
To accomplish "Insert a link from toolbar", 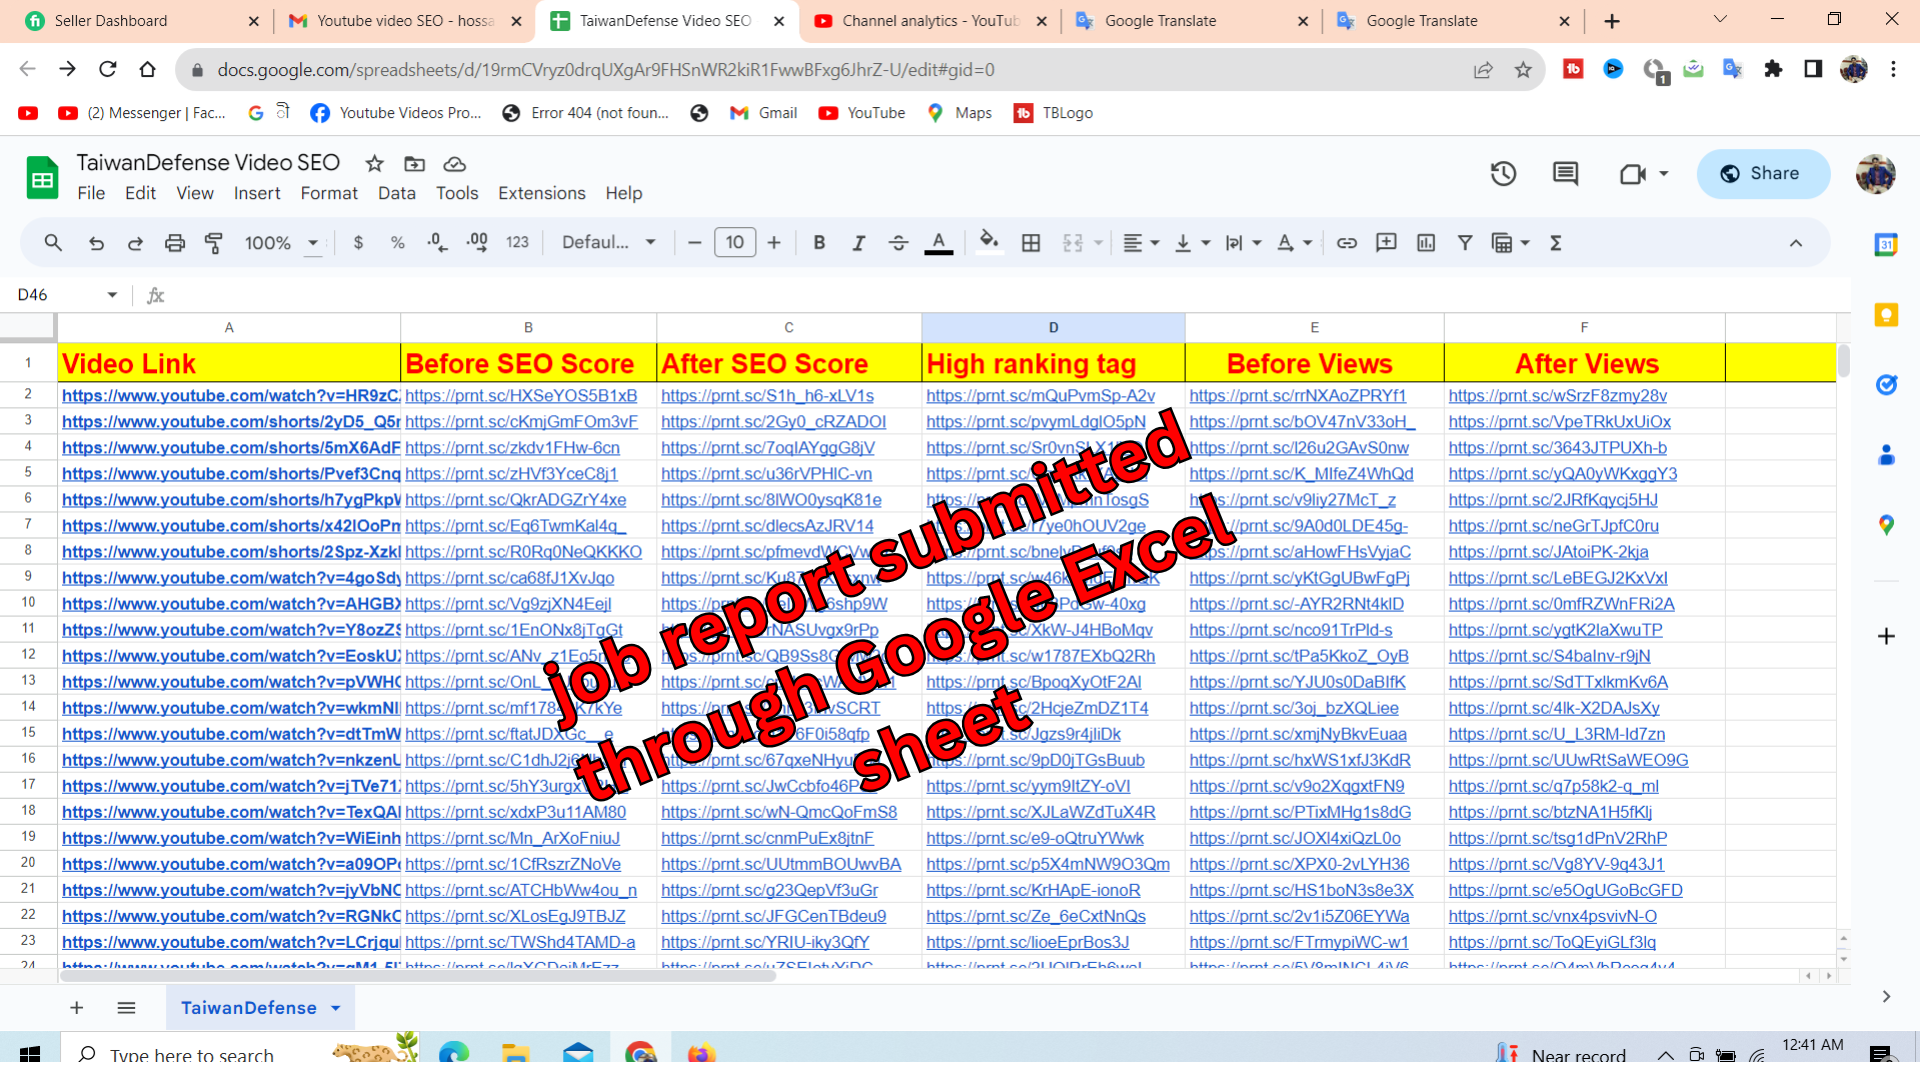I will [x=1347, y=243].
